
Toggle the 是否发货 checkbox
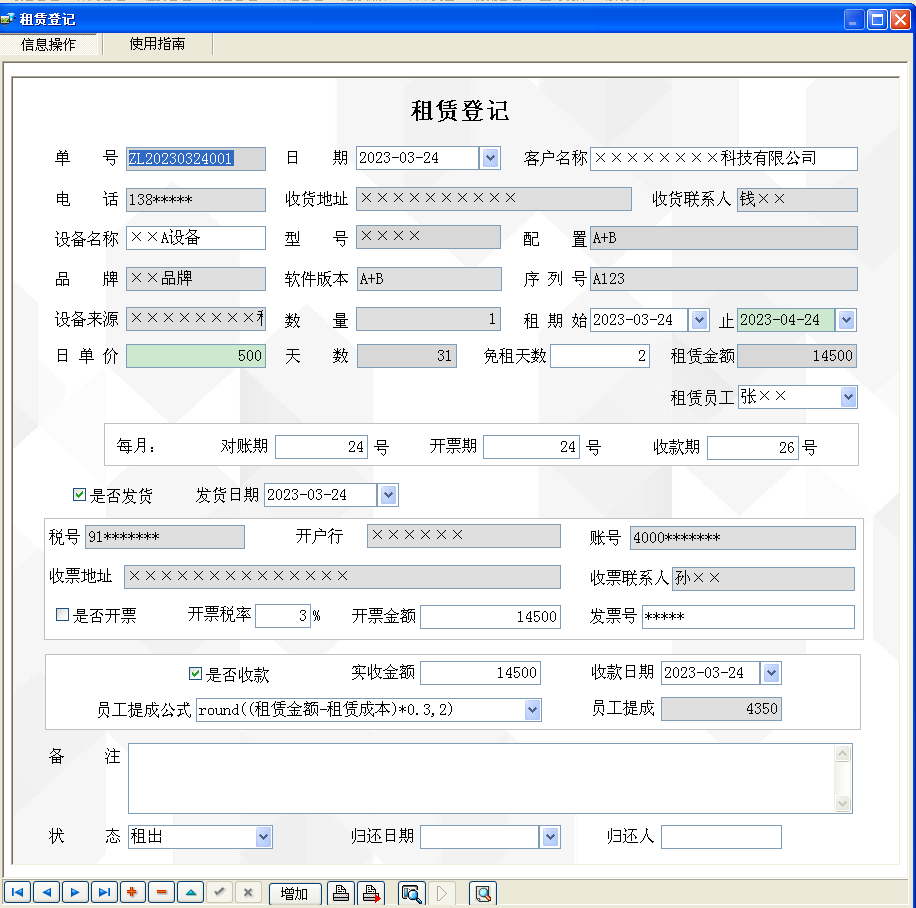point(79,495)
